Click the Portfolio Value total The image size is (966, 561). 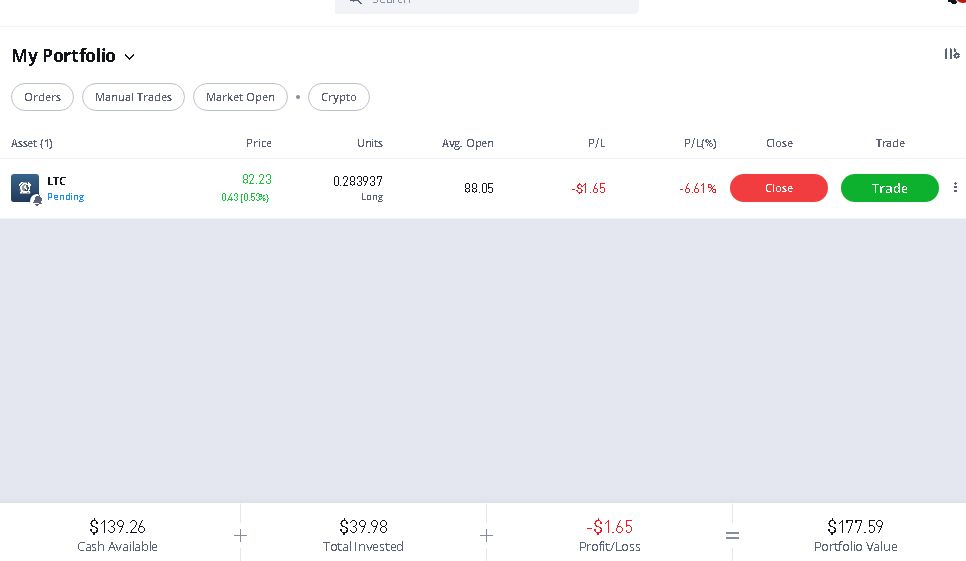pyautogui.click(x=855, y=535)
